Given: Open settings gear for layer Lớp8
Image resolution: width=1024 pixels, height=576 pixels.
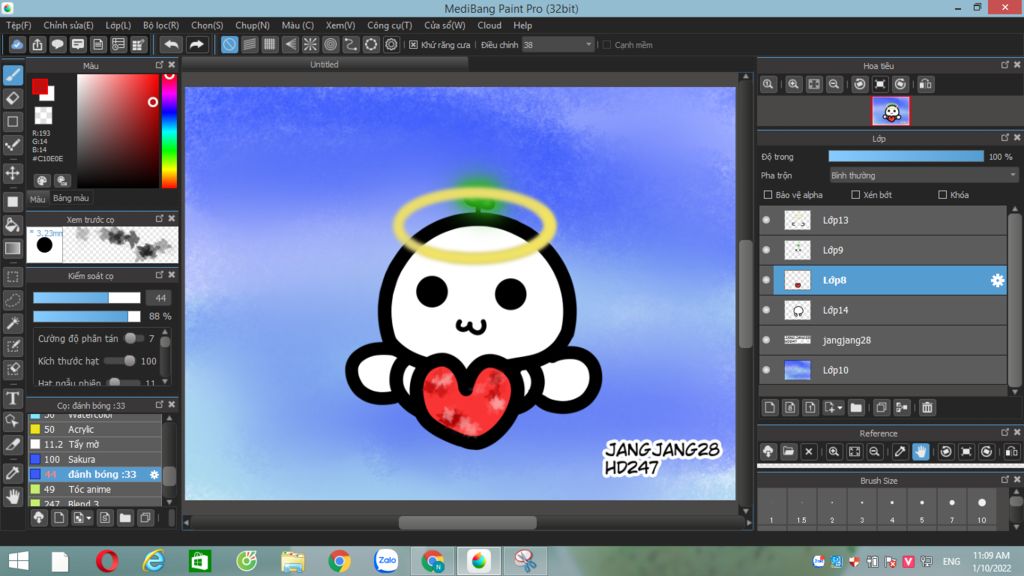Looking at the screenshot, I should coord(997,280).
